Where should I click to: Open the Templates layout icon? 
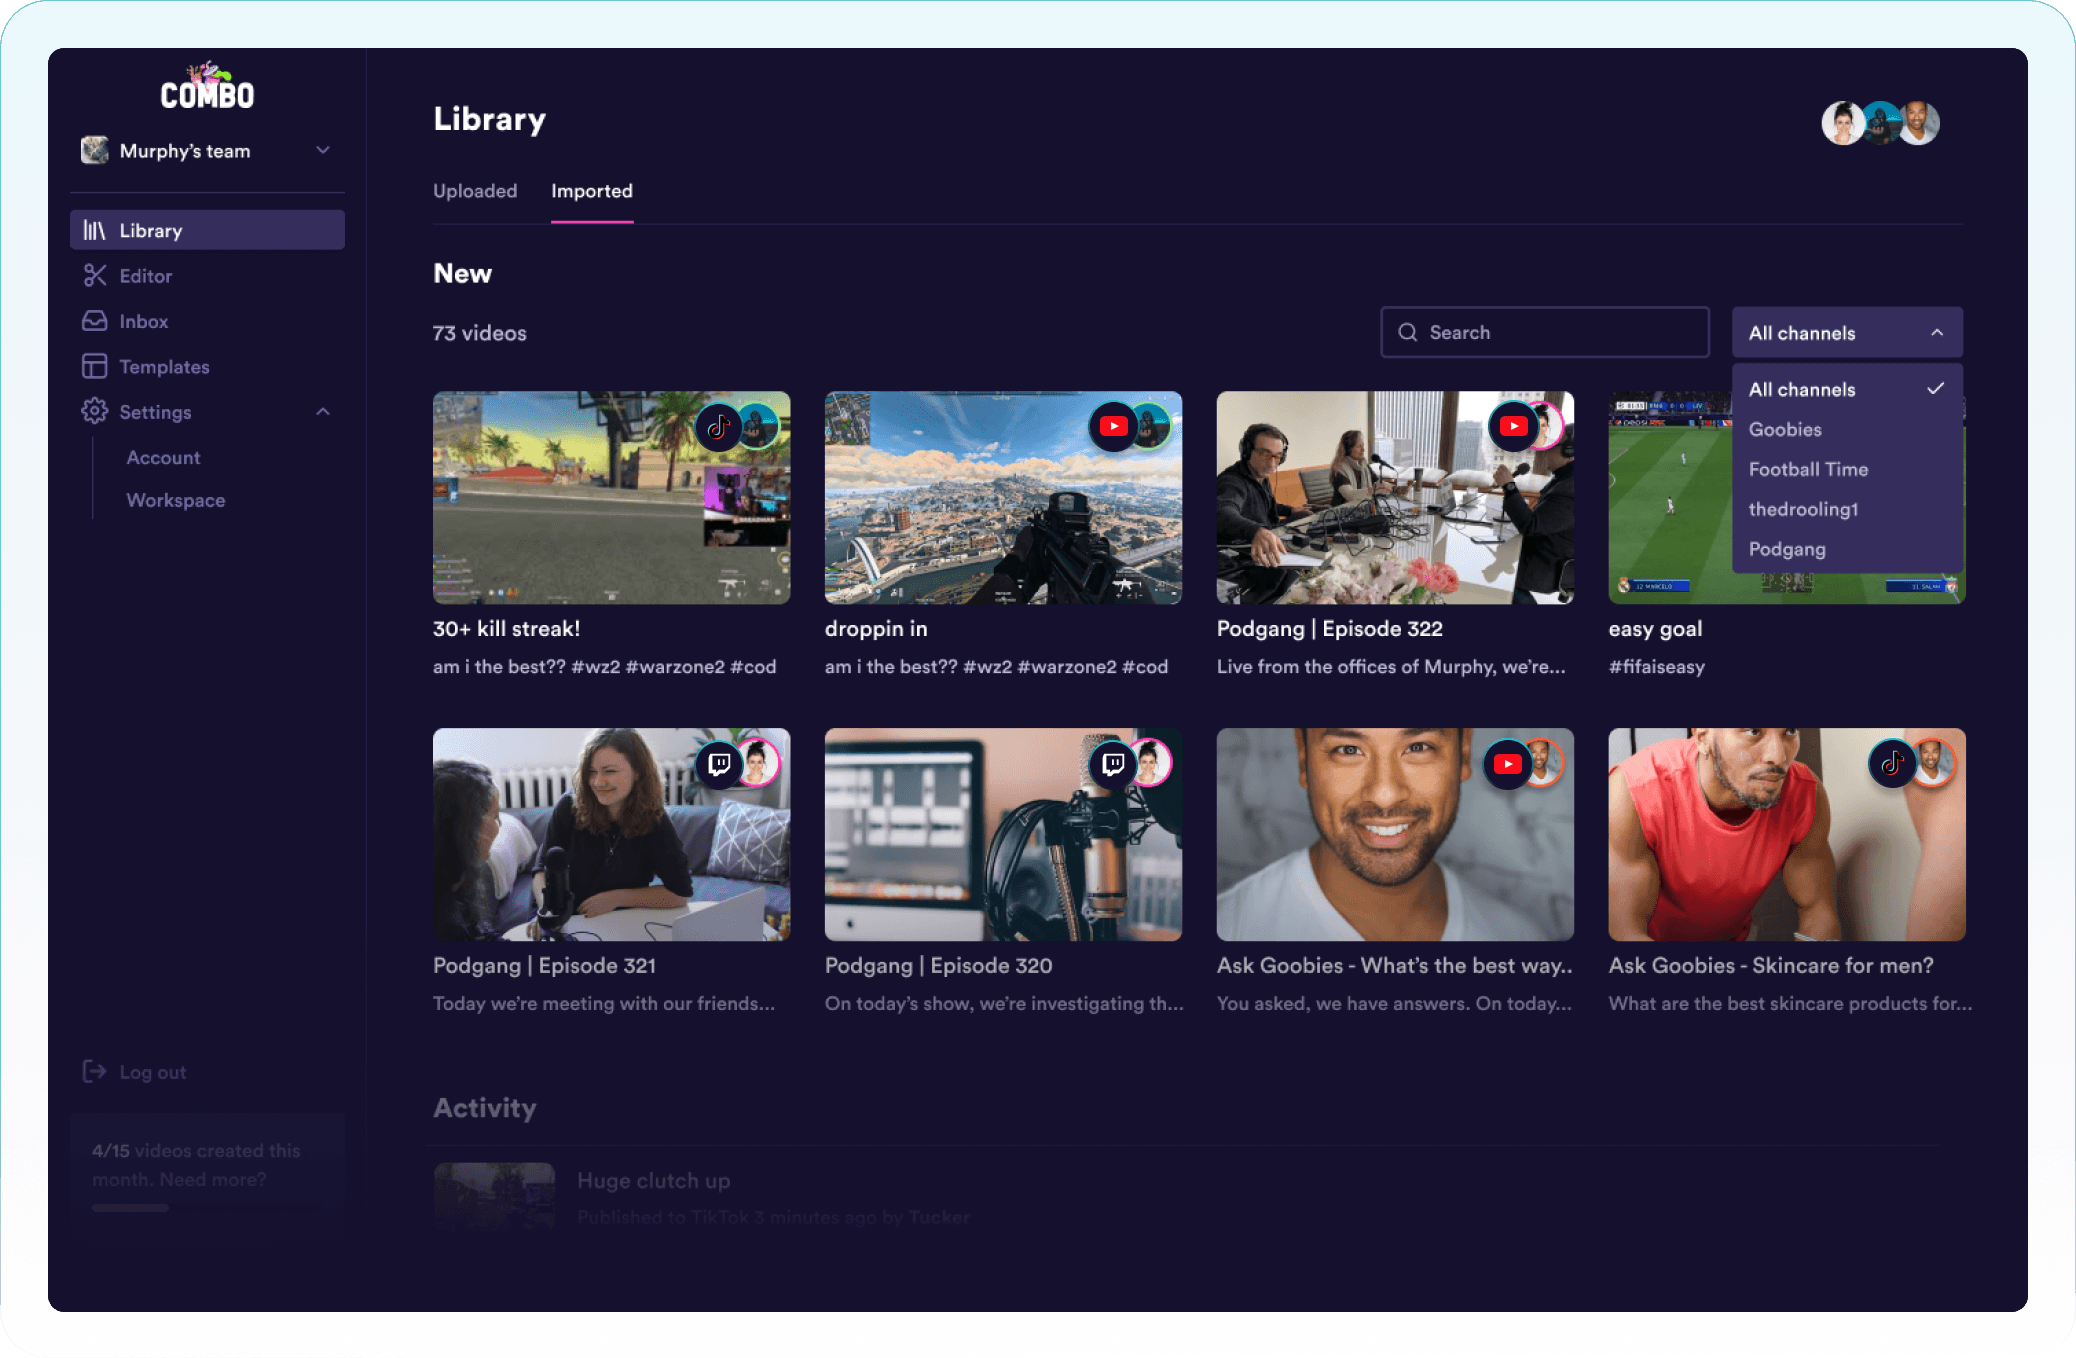point(95,366)
